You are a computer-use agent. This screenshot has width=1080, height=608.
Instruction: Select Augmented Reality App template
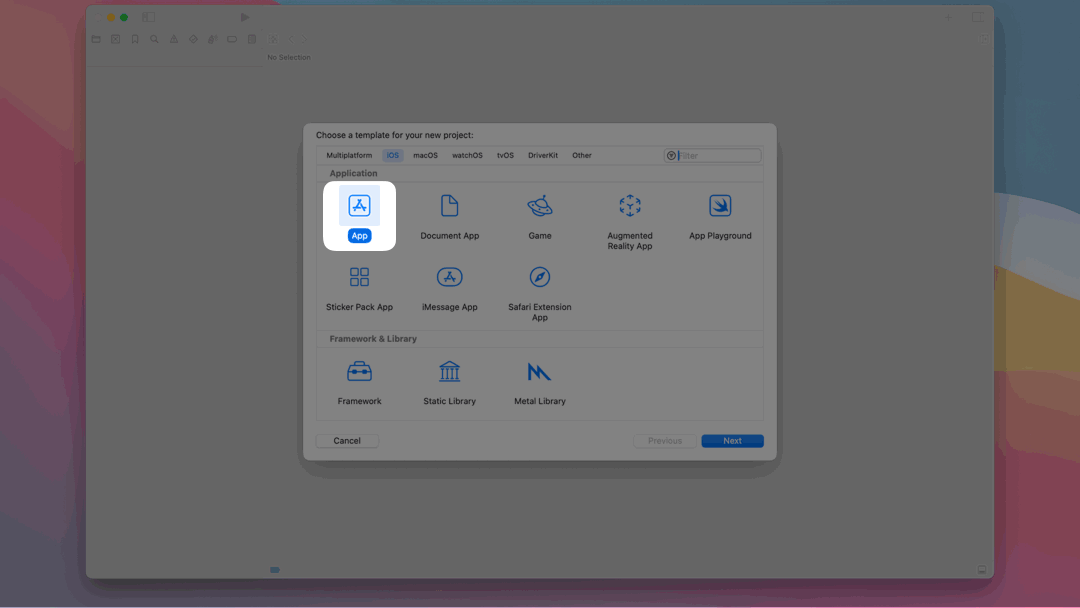[629, 206]
